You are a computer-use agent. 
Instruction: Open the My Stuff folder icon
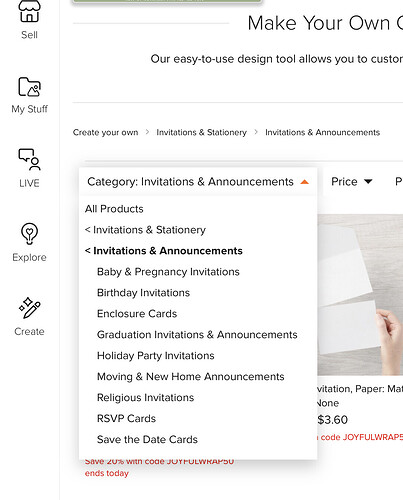click(x=29, y=87)
